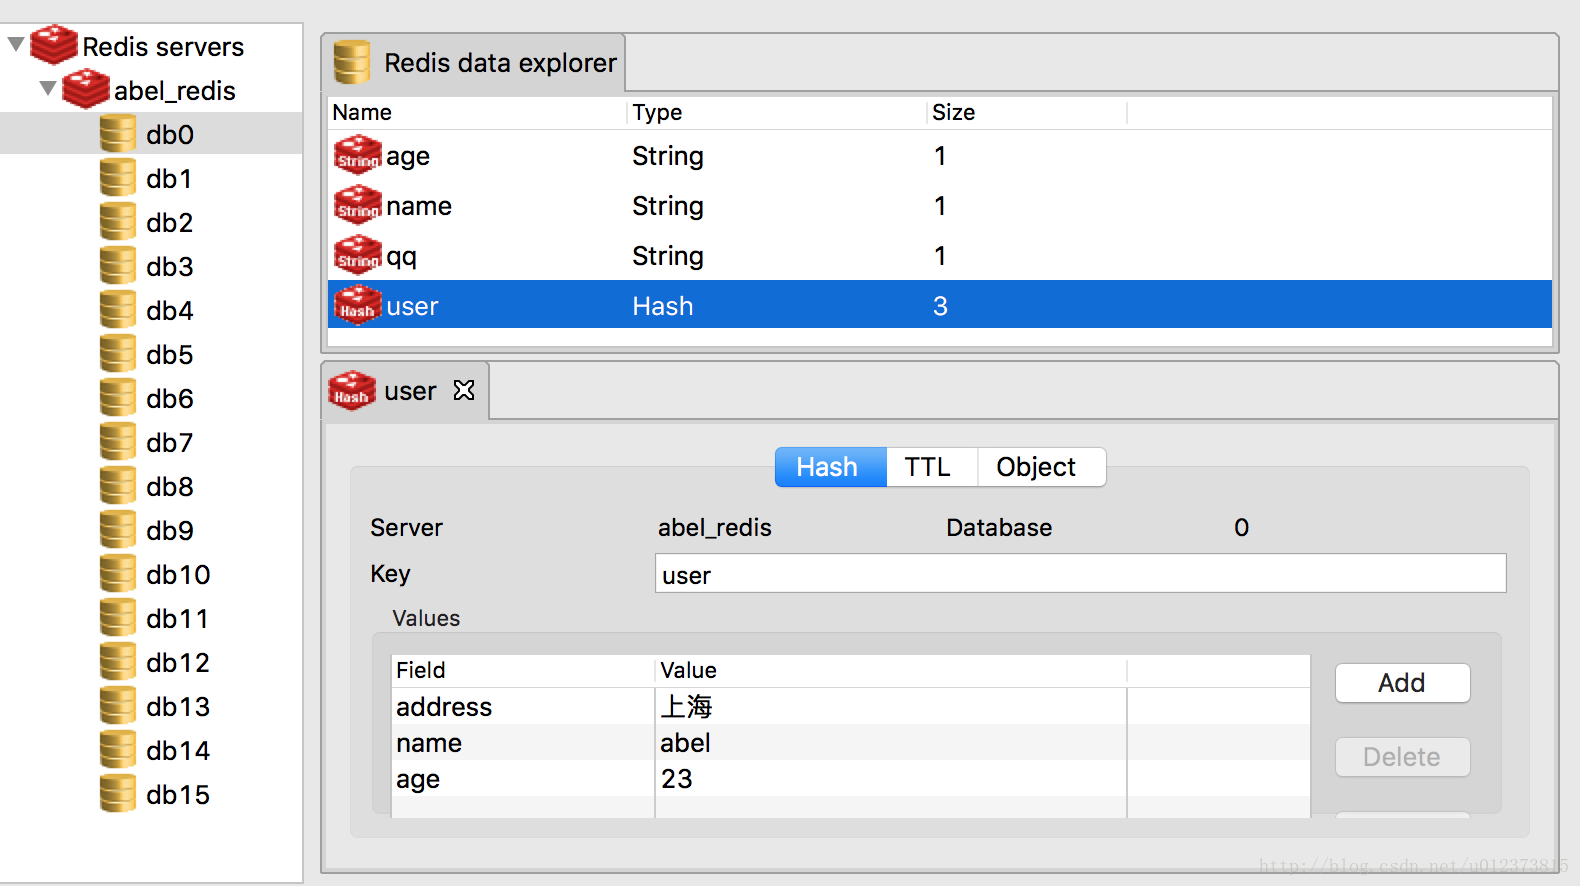Select the qq key name in explorer
Screen dimensions: 1580x886
(401, 257)
